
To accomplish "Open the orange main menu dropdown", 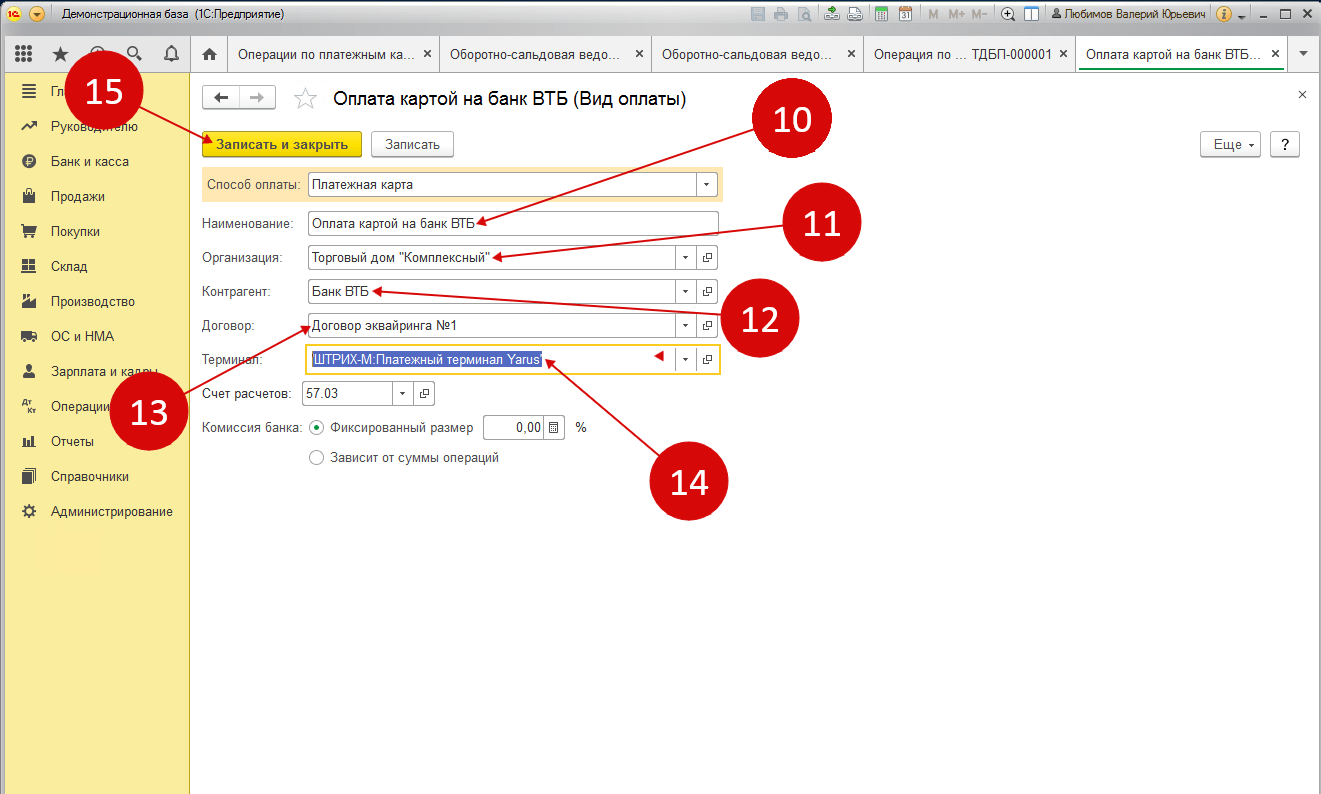I will click(x=37, y=14).
